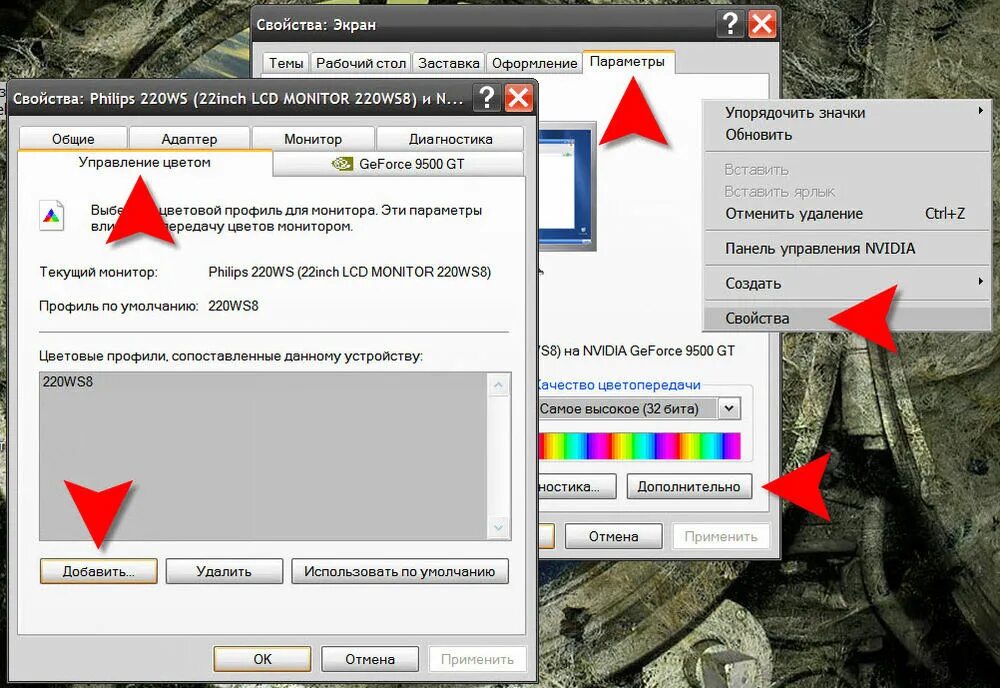Choose Свойства from context menu
Screen dimensions: 1000x688
pos(846,318)
